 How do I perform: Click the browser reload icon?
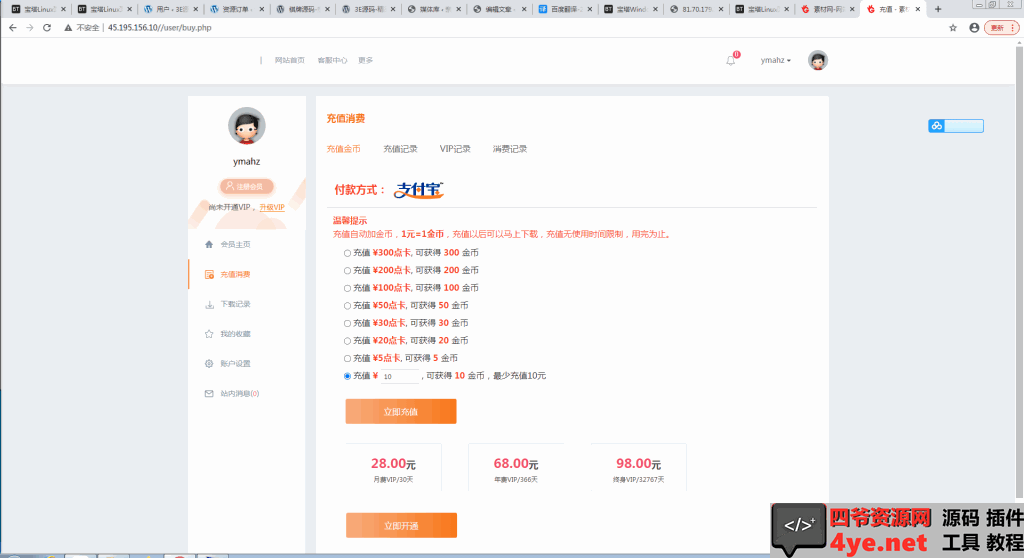click(46, 28)
